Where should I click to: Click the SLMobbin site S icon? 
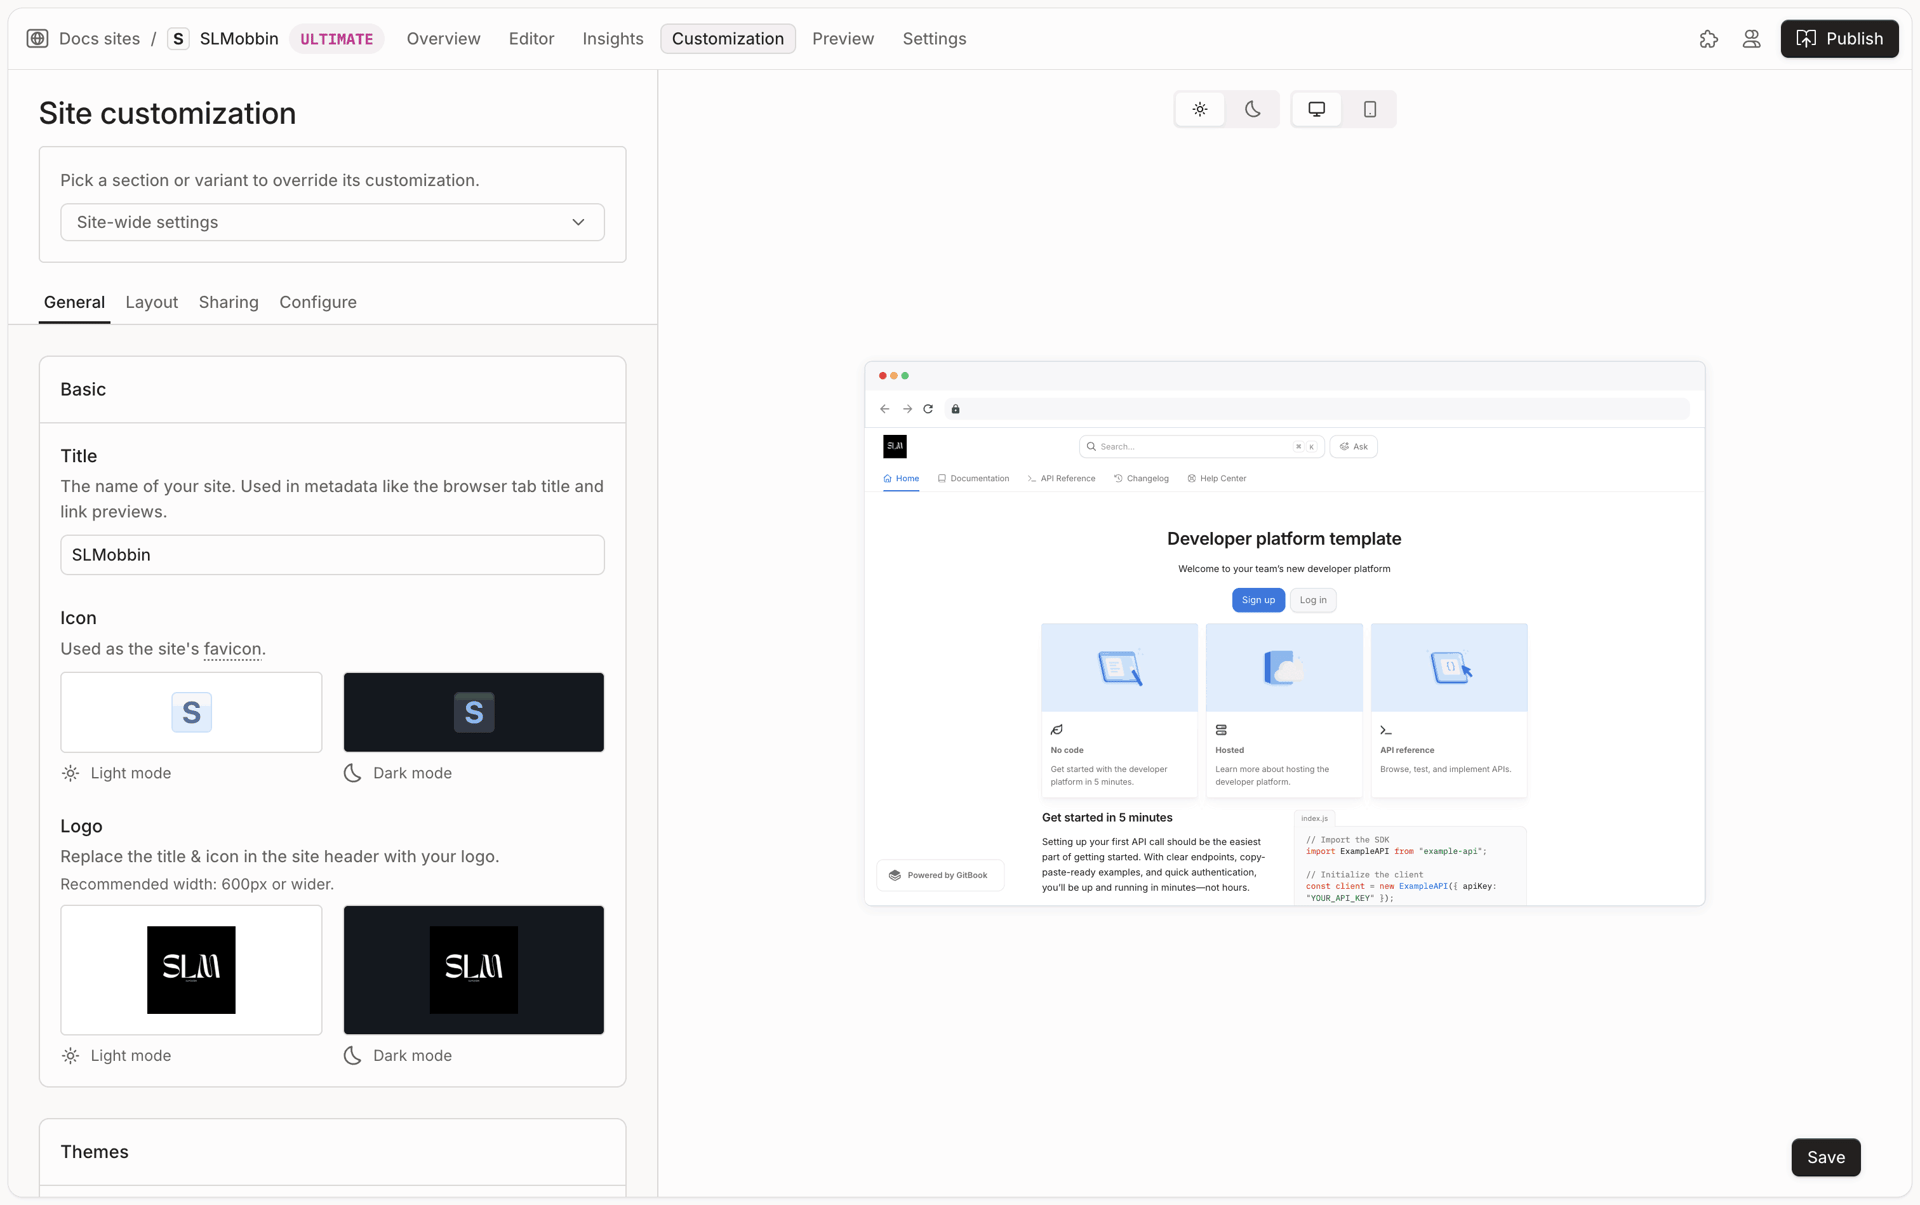point(178,39)
